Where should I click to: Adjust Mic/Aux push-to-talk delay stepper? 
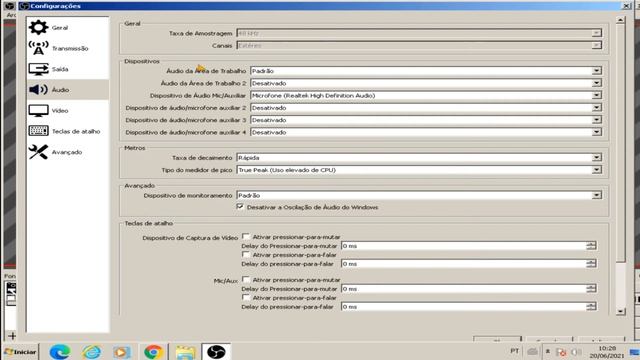click(591, 307)
